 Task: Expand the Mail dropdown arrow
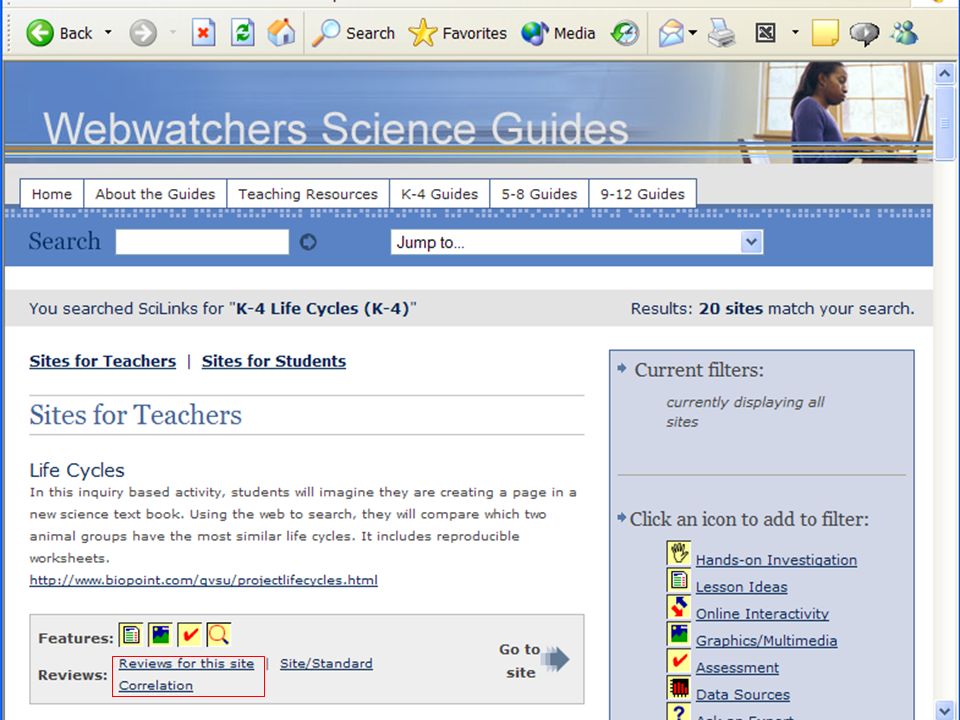pos(692,32)
